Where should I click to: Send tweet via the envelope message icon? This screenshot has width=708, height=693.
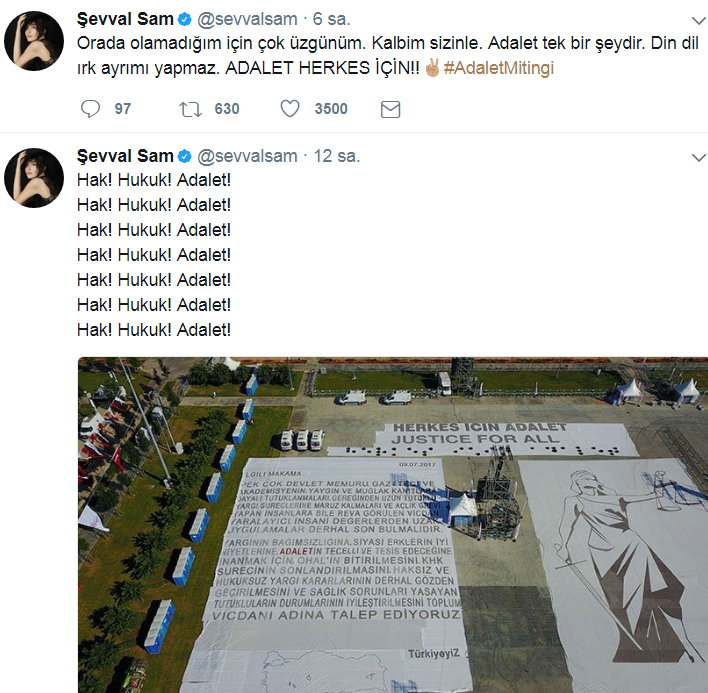click(x=391, y=108)
